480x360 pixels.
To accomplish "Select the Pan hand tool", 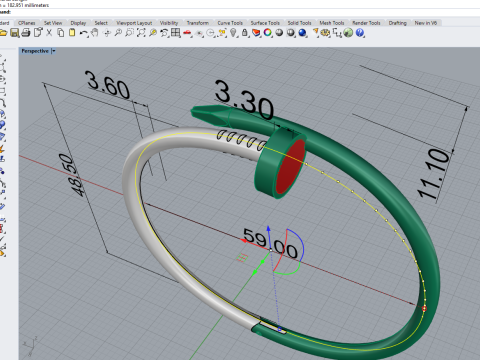I will click(x=95, y=33).
